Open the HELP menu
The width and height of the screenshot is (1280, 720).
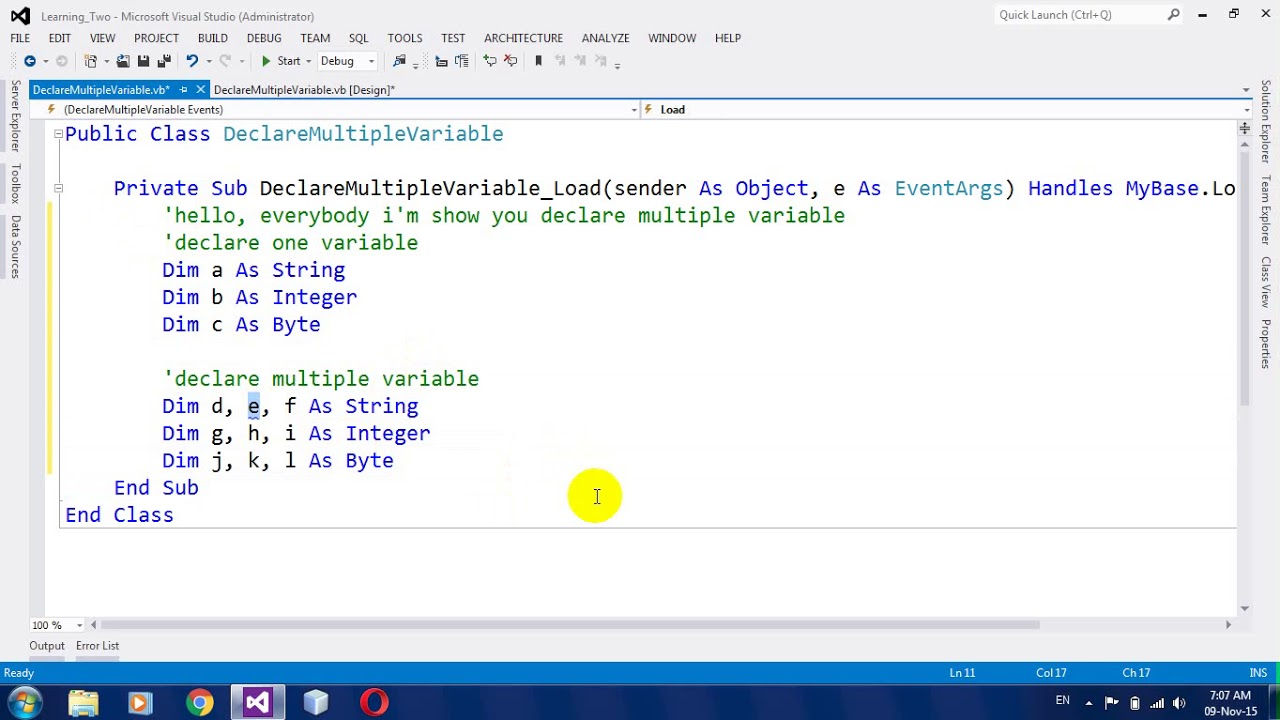[728, 38]
